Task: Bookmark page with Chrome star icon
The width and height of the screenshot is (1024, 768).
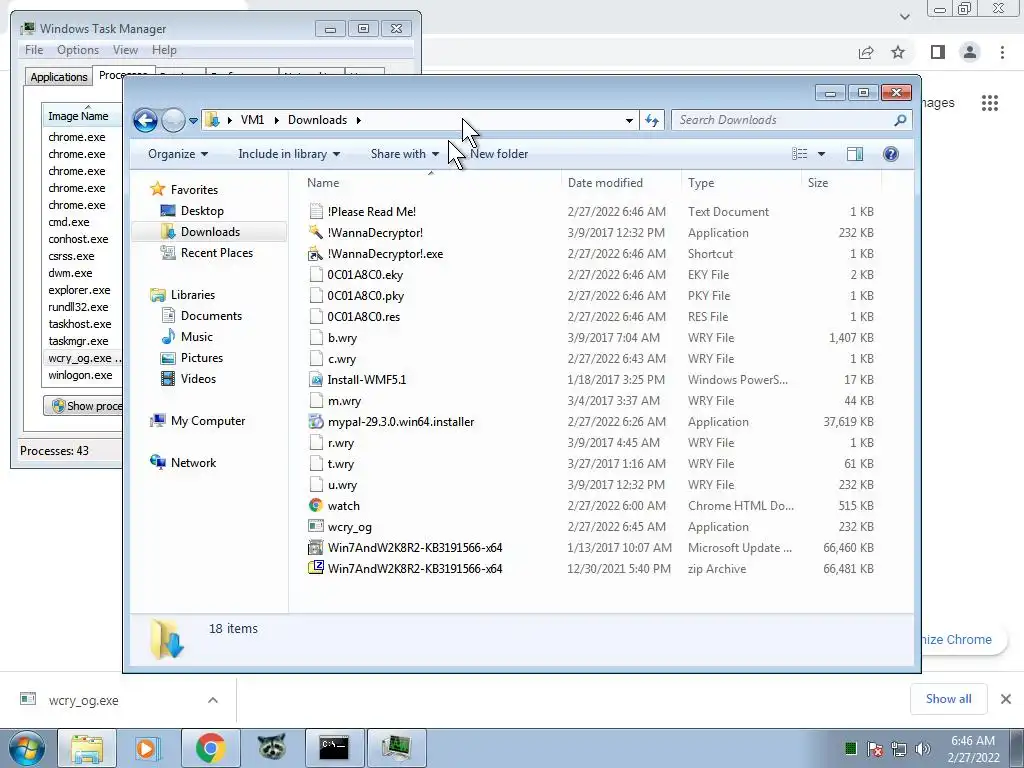Action: point(898,52)
